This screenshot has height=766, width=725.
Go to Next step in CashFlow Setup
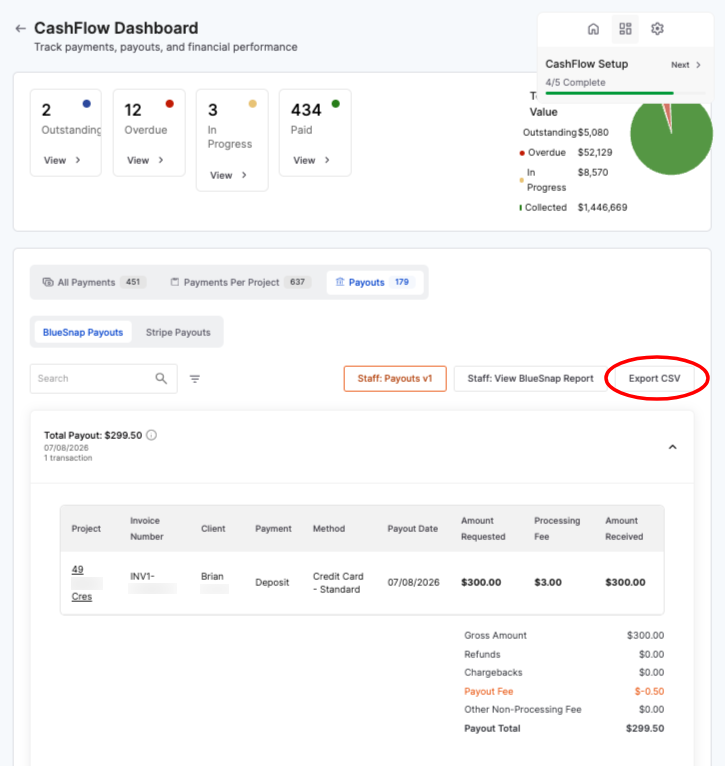685,65
